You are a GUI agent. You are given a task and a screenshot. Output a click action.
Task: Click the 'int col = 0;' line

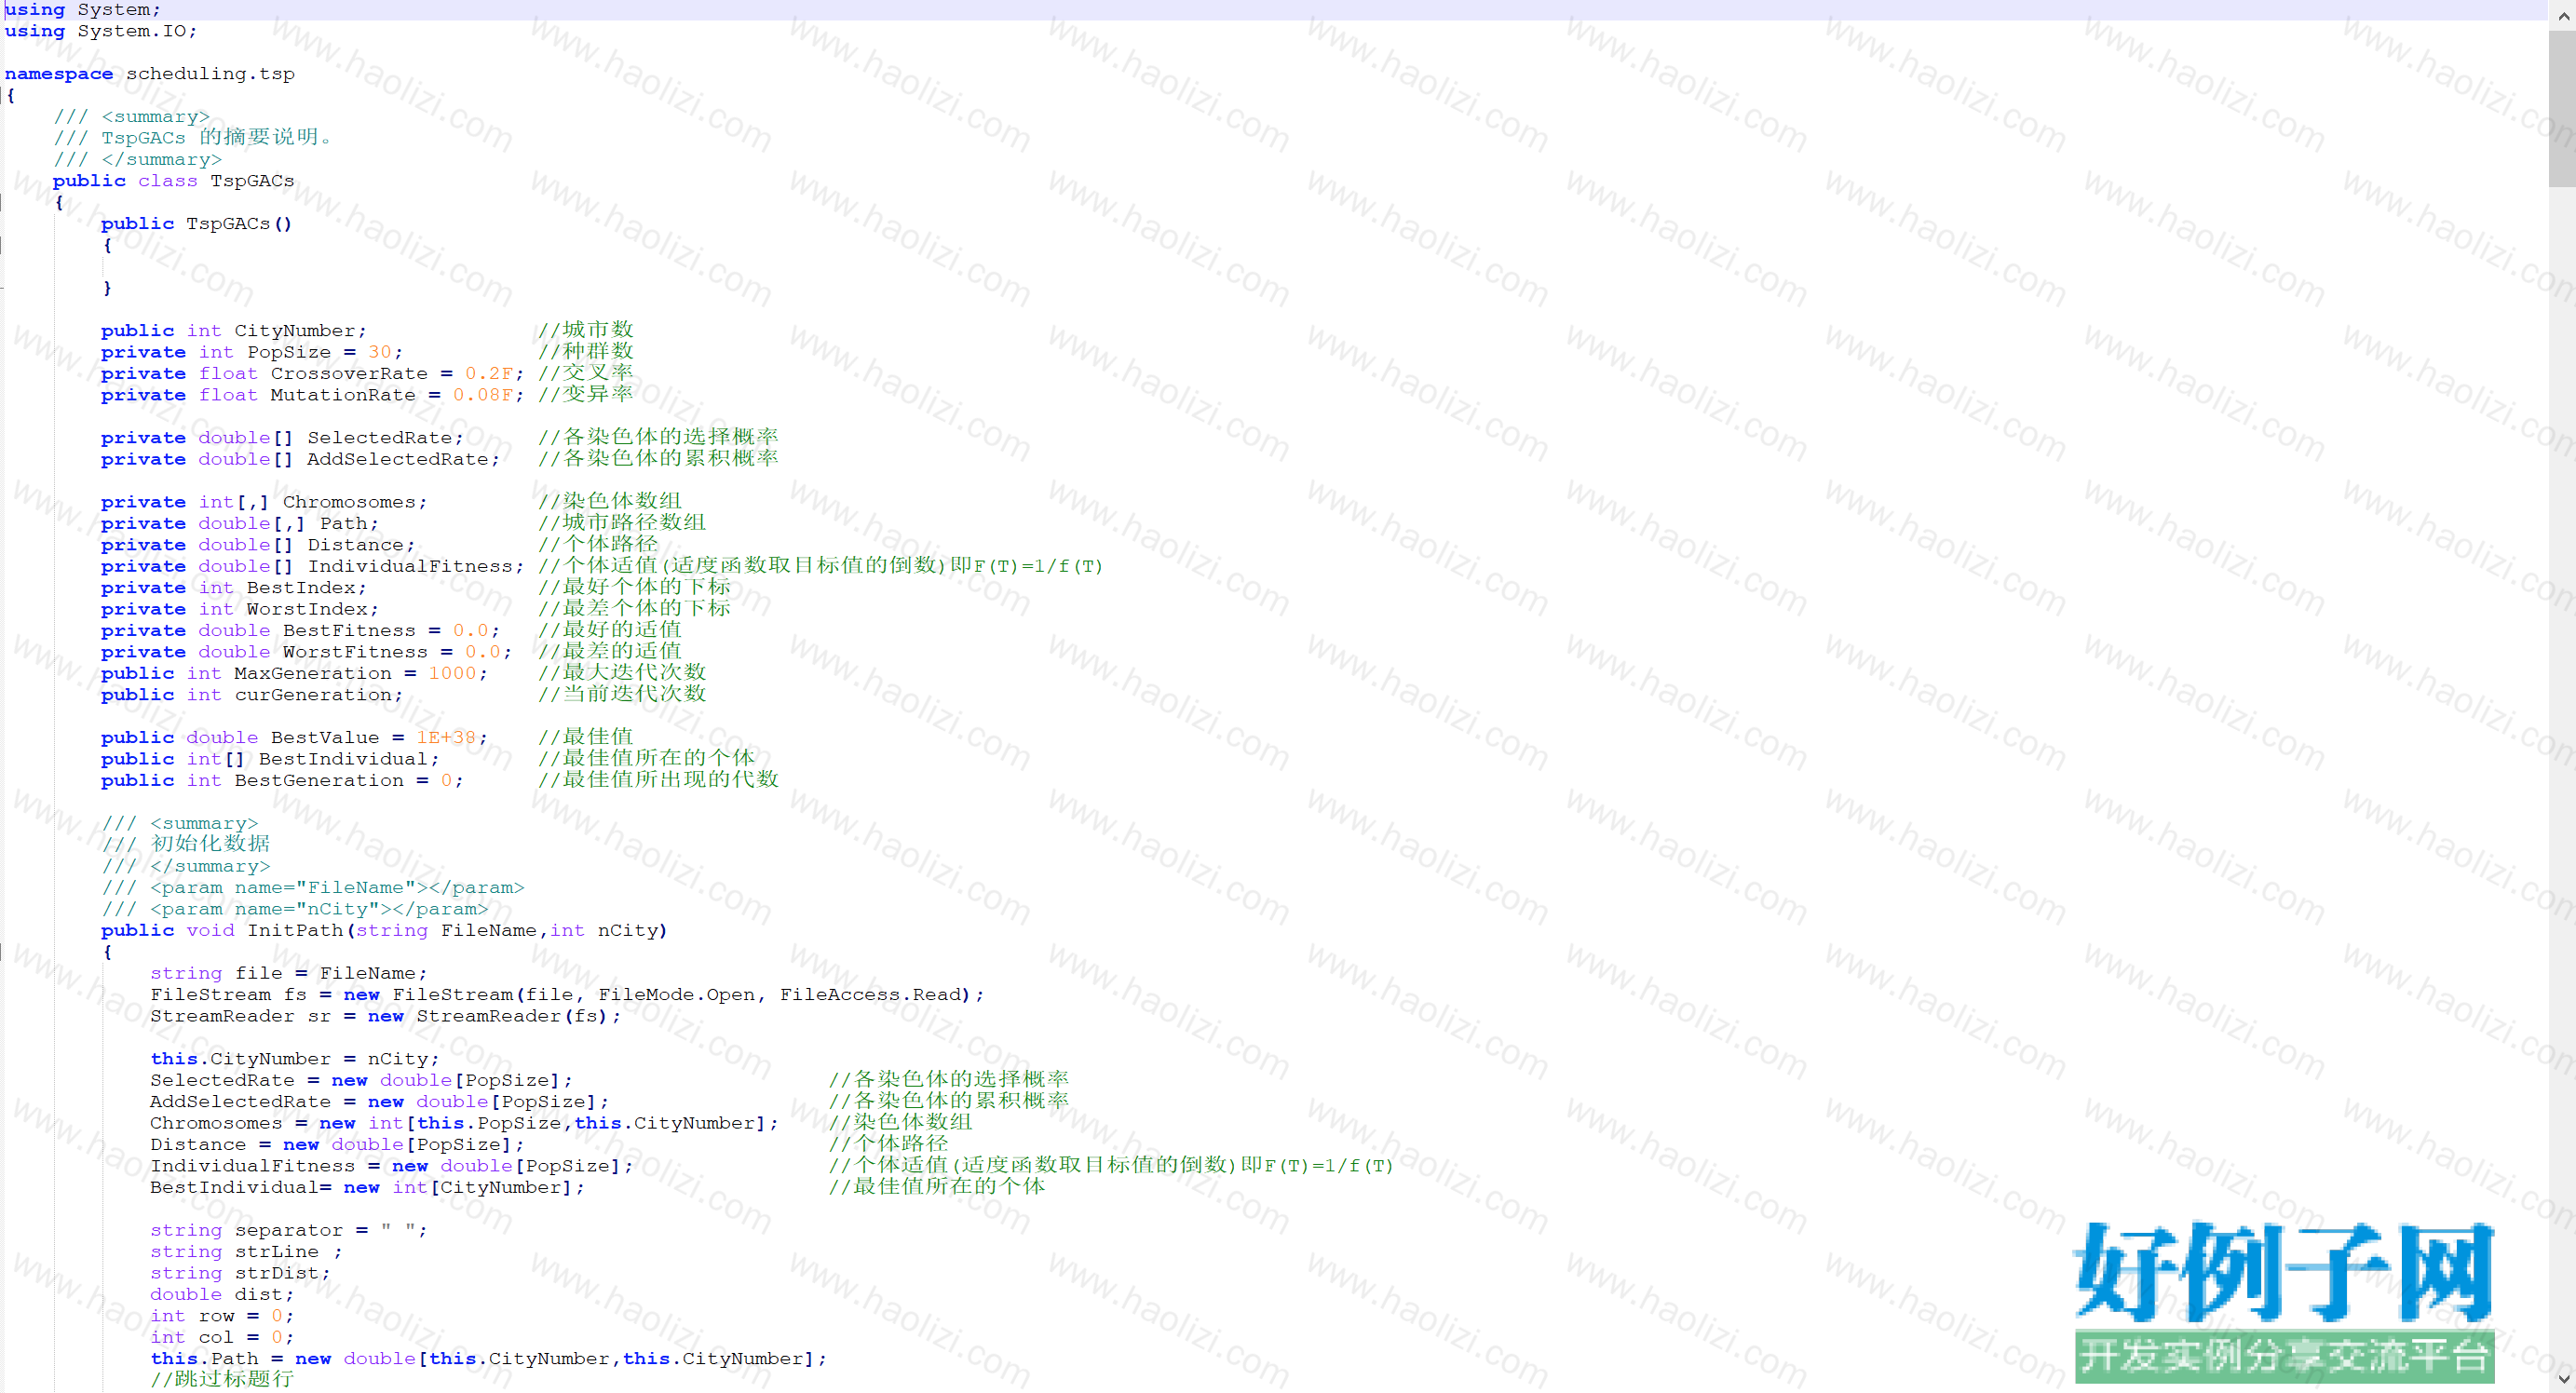click(222, 1338)
